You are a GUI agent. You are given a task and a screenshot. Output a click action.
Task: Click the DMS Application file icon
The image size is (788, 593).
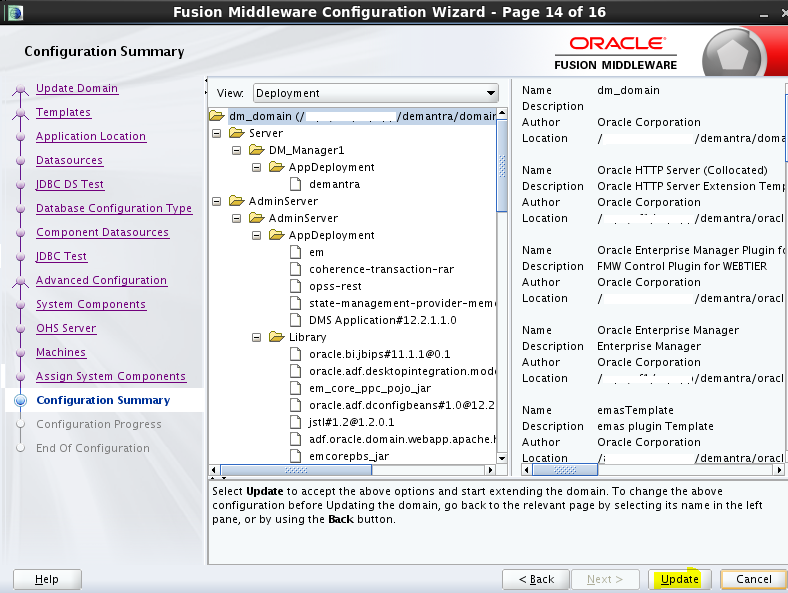(296, 320)
